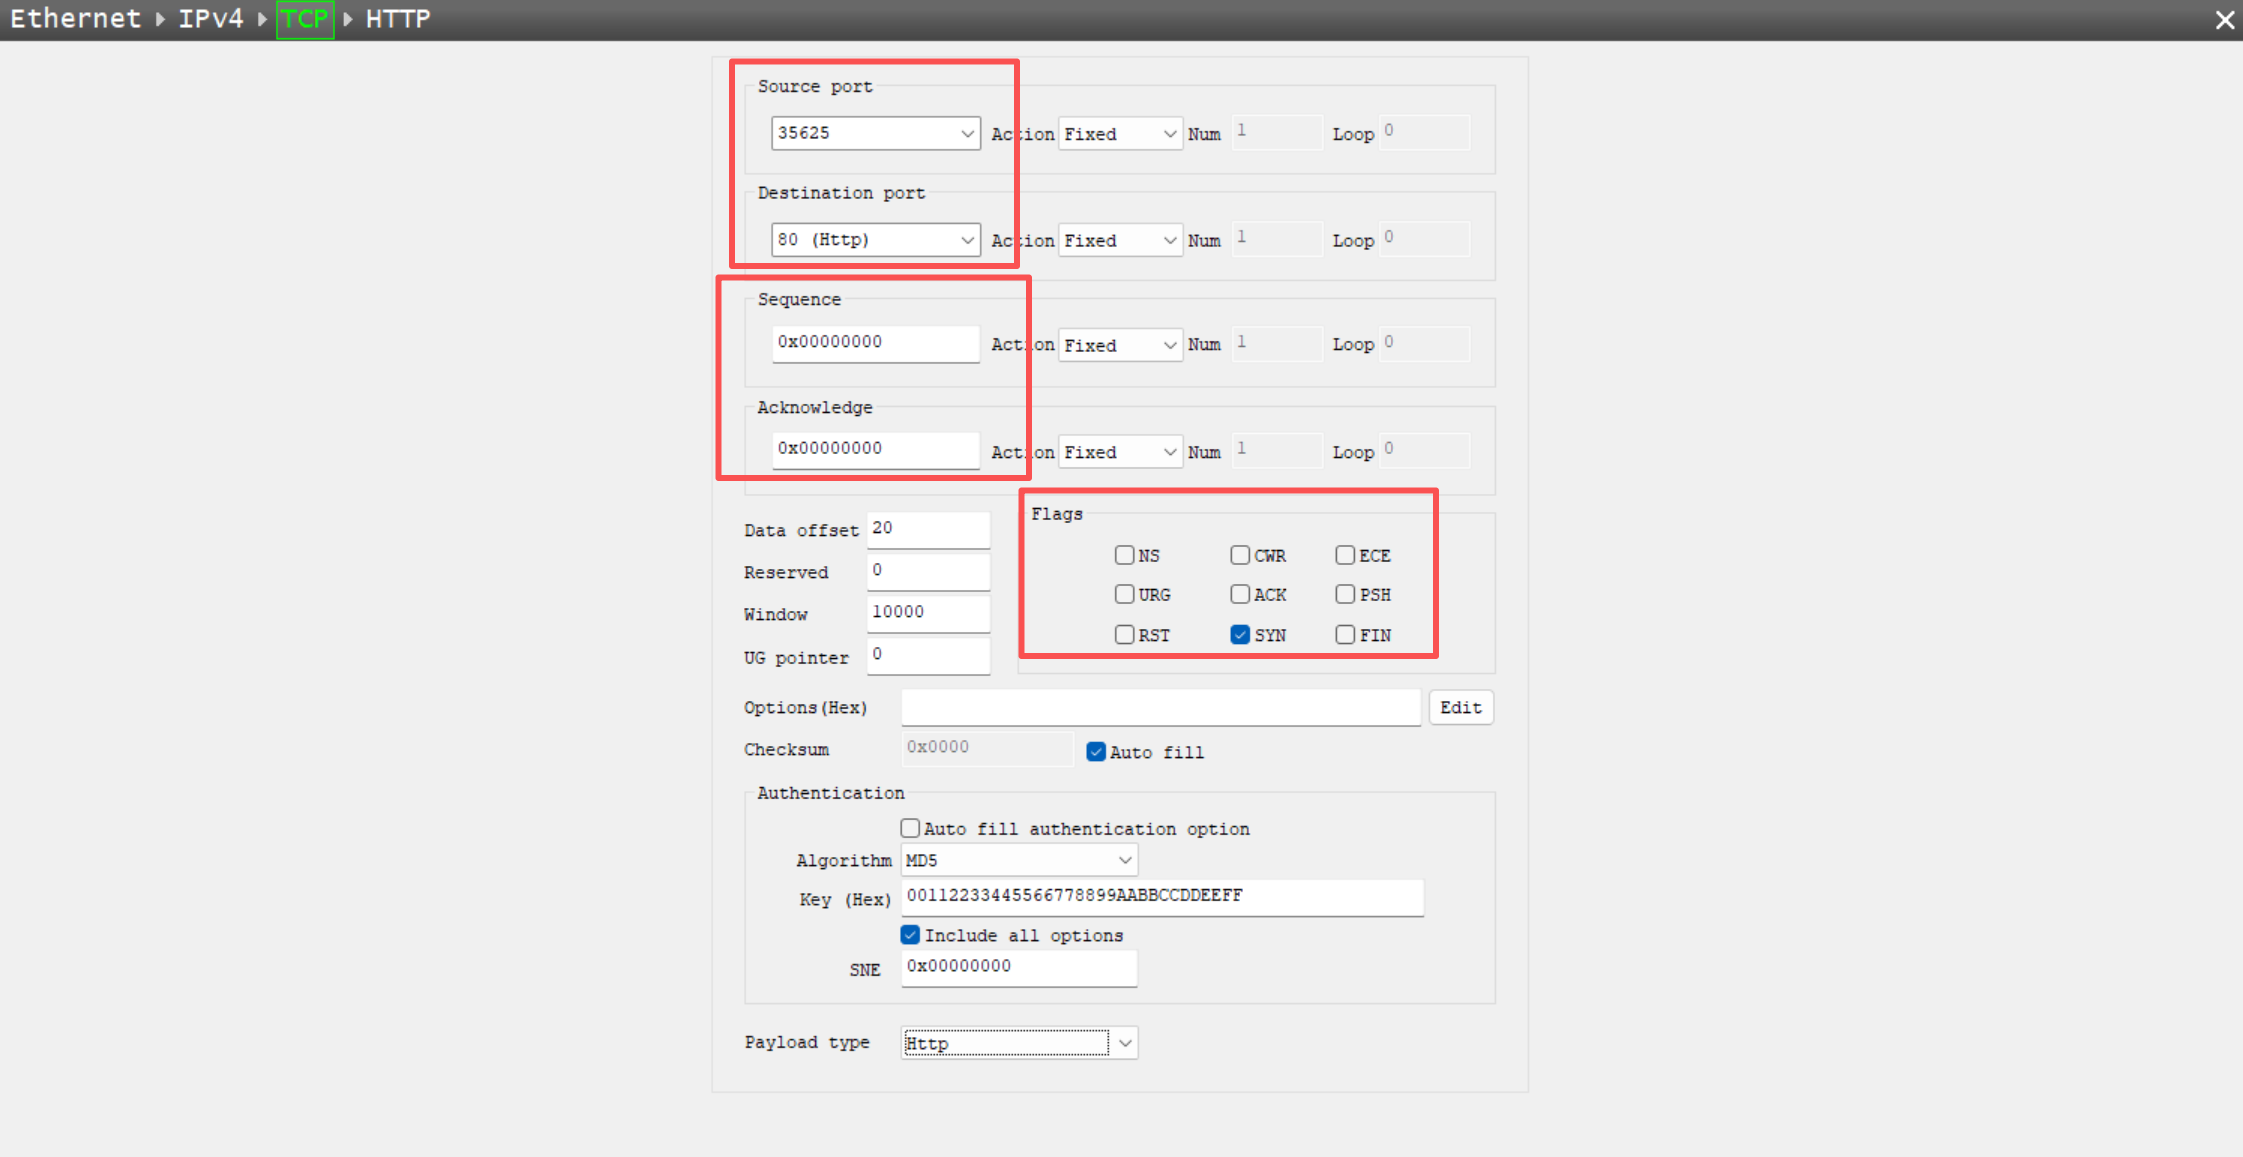Uncheck Include all options
2243x1157 pixels.
click(x=910, y=935)
